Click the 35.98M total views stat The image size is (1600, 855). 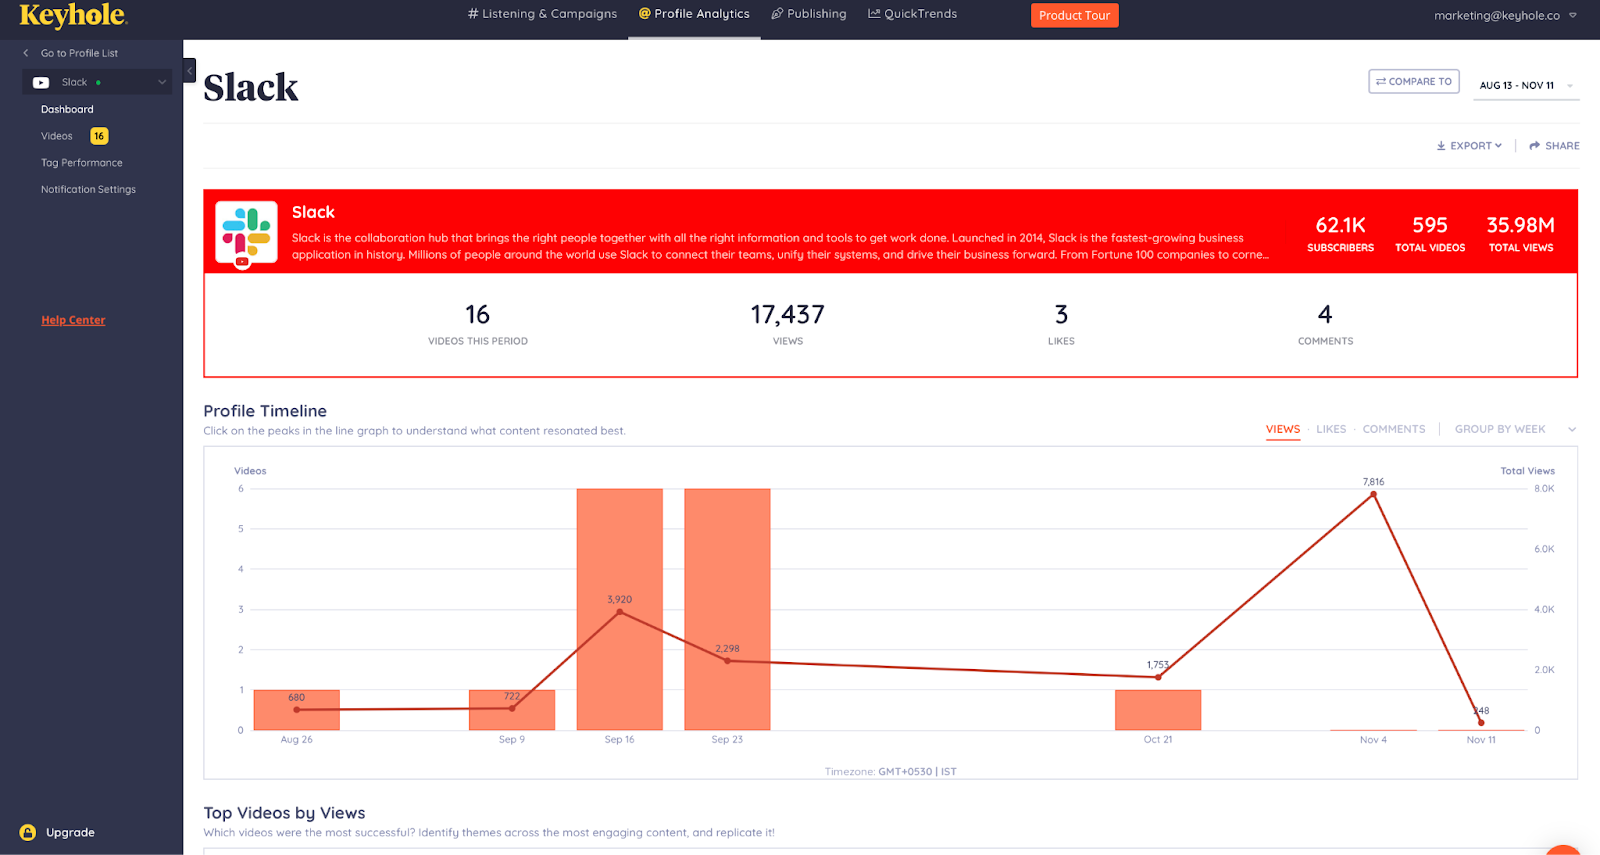coord(1520,234)
